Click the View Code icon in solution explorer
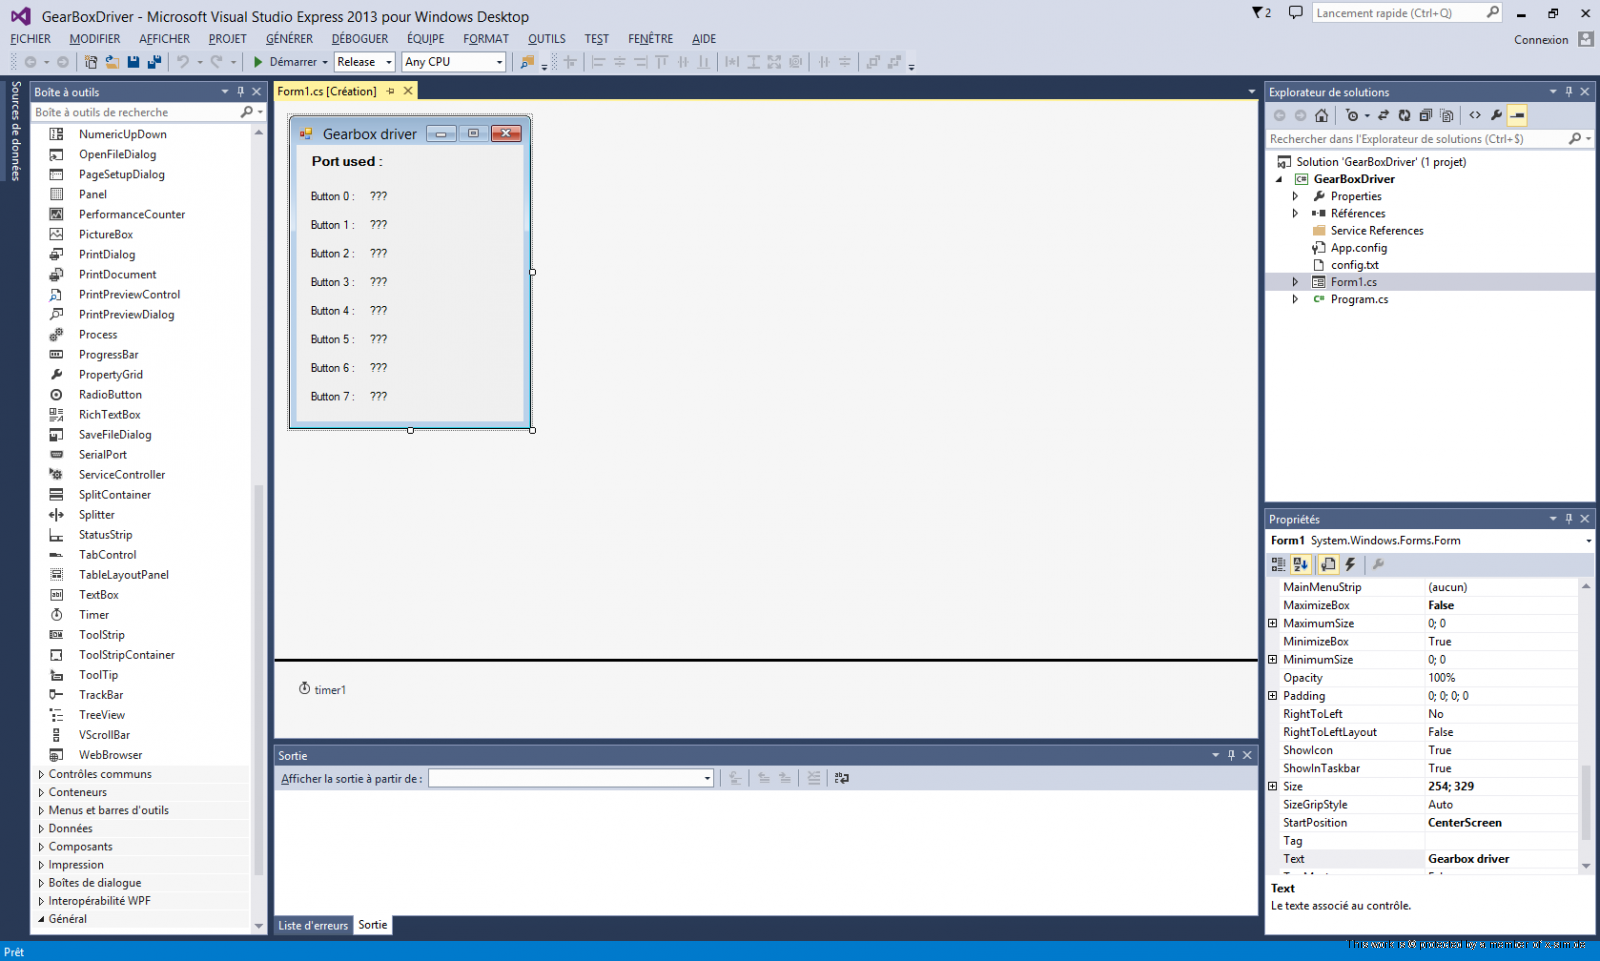Image resolution: width=1600 pixels, height=961 pixels. point(1475,116)
